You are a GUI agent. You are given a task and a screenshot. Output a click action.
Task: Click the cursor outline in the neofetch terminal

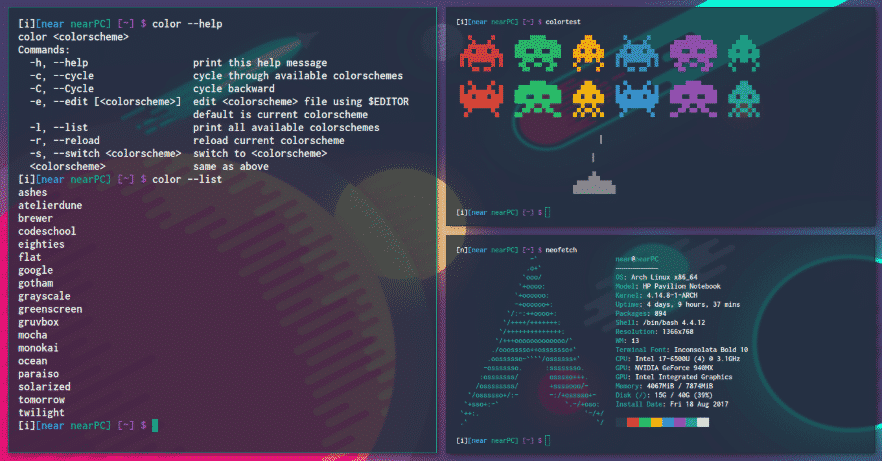pos(548,440)
